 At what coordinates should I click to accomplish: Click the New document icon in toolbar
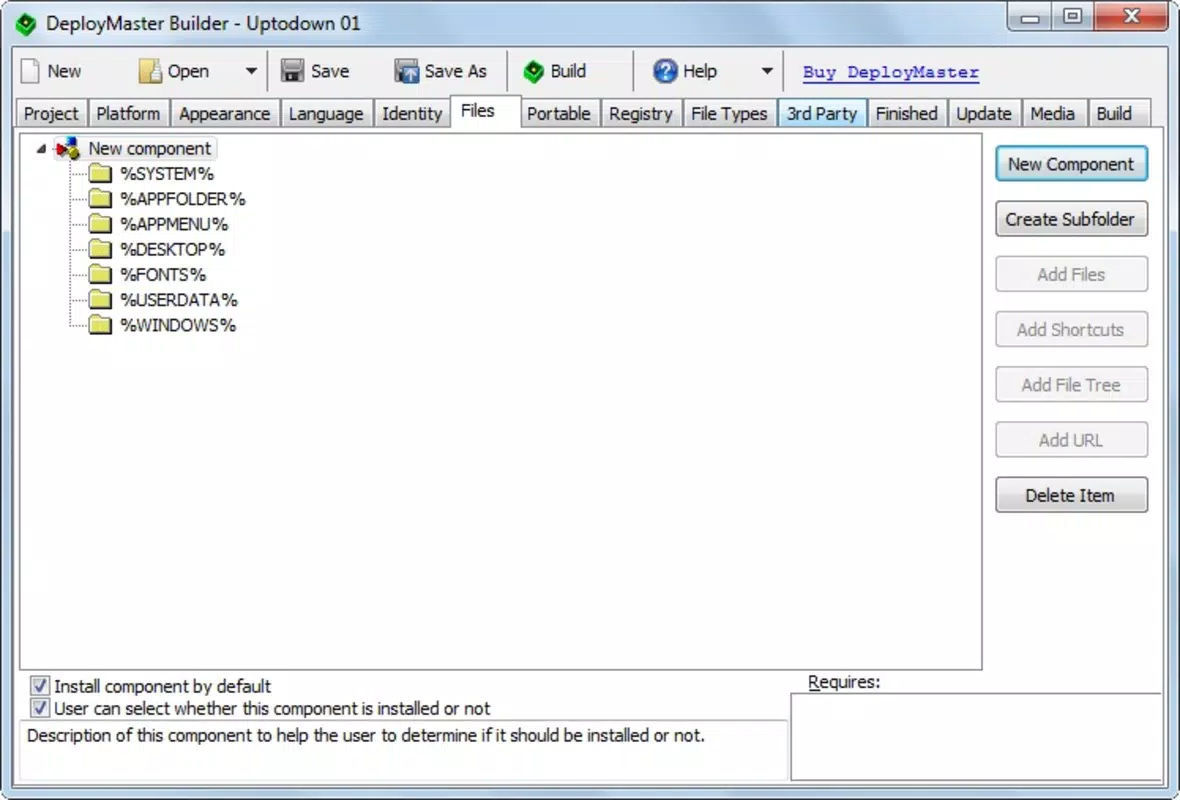(30, 71)
